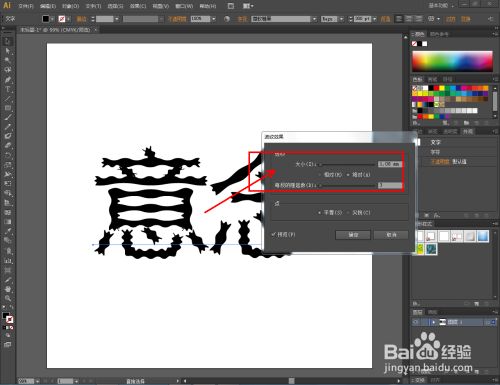Open the zoom level dropdown in the status bar
500x385 pixels.
tap(37, 381)
